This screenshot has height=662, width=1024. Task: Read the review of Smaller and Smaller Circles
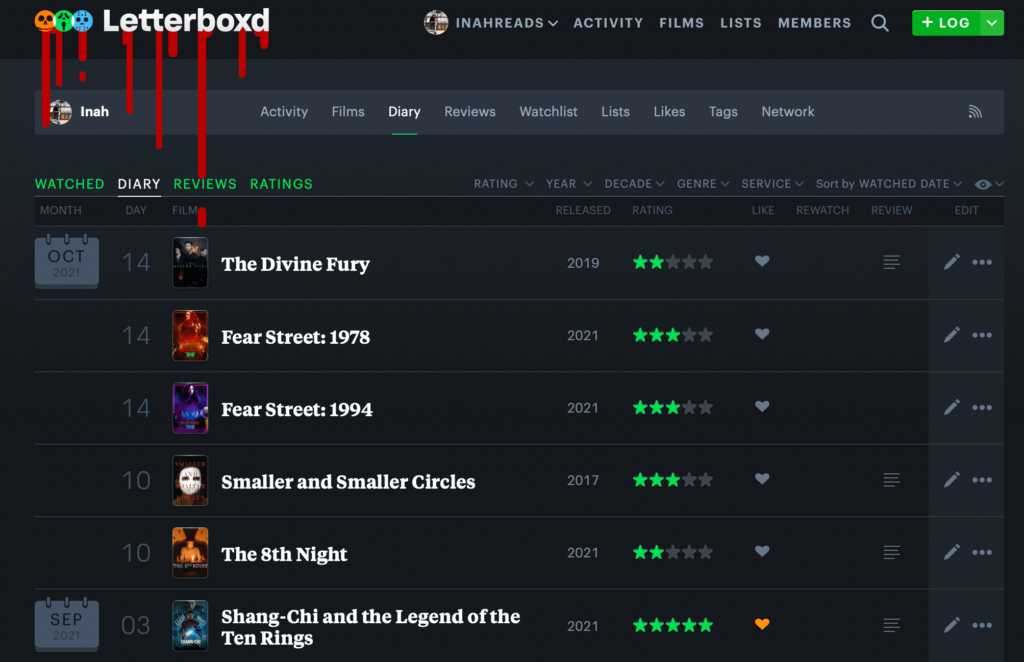pyautogui.click(x=891, y=481)
